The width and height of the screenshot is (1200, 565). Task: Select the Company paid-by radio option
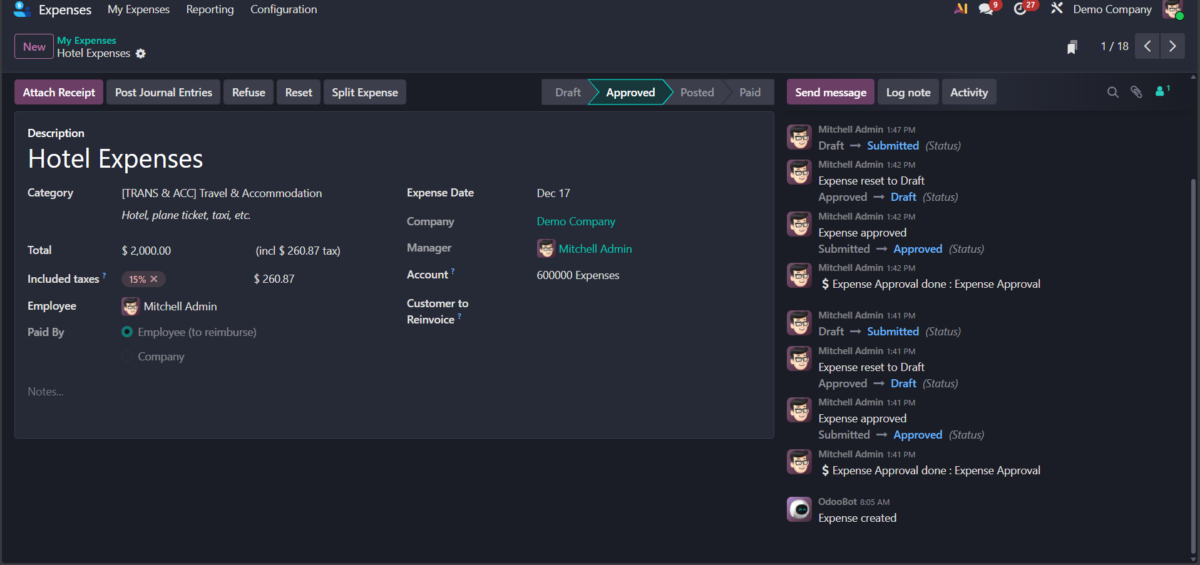click(127, 357)
